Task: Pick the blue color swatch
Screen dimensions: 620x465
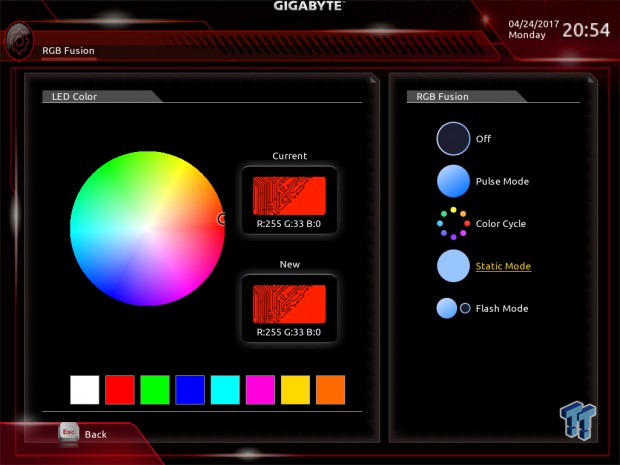Action: 190,390
